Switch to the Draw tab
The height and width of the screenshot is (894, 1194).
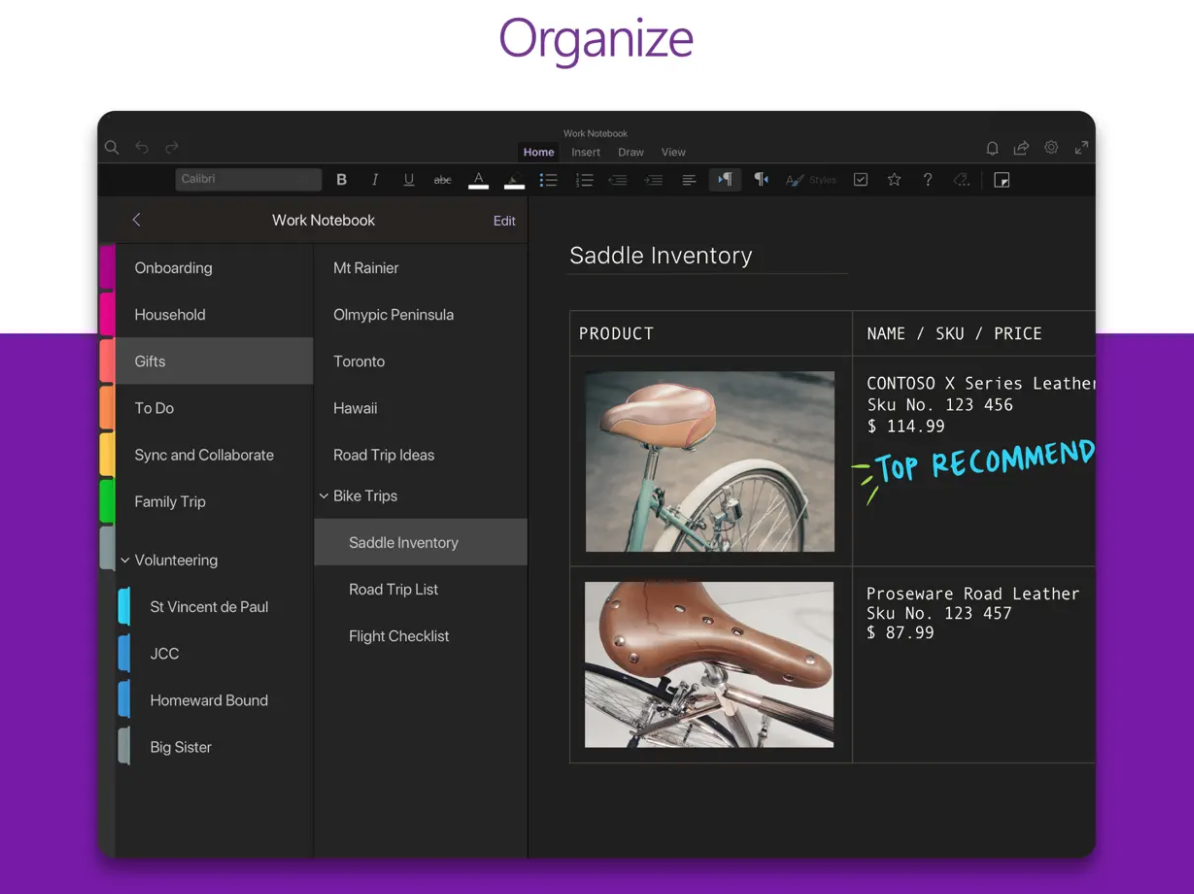pyautogui.click(x=631, y=153)
